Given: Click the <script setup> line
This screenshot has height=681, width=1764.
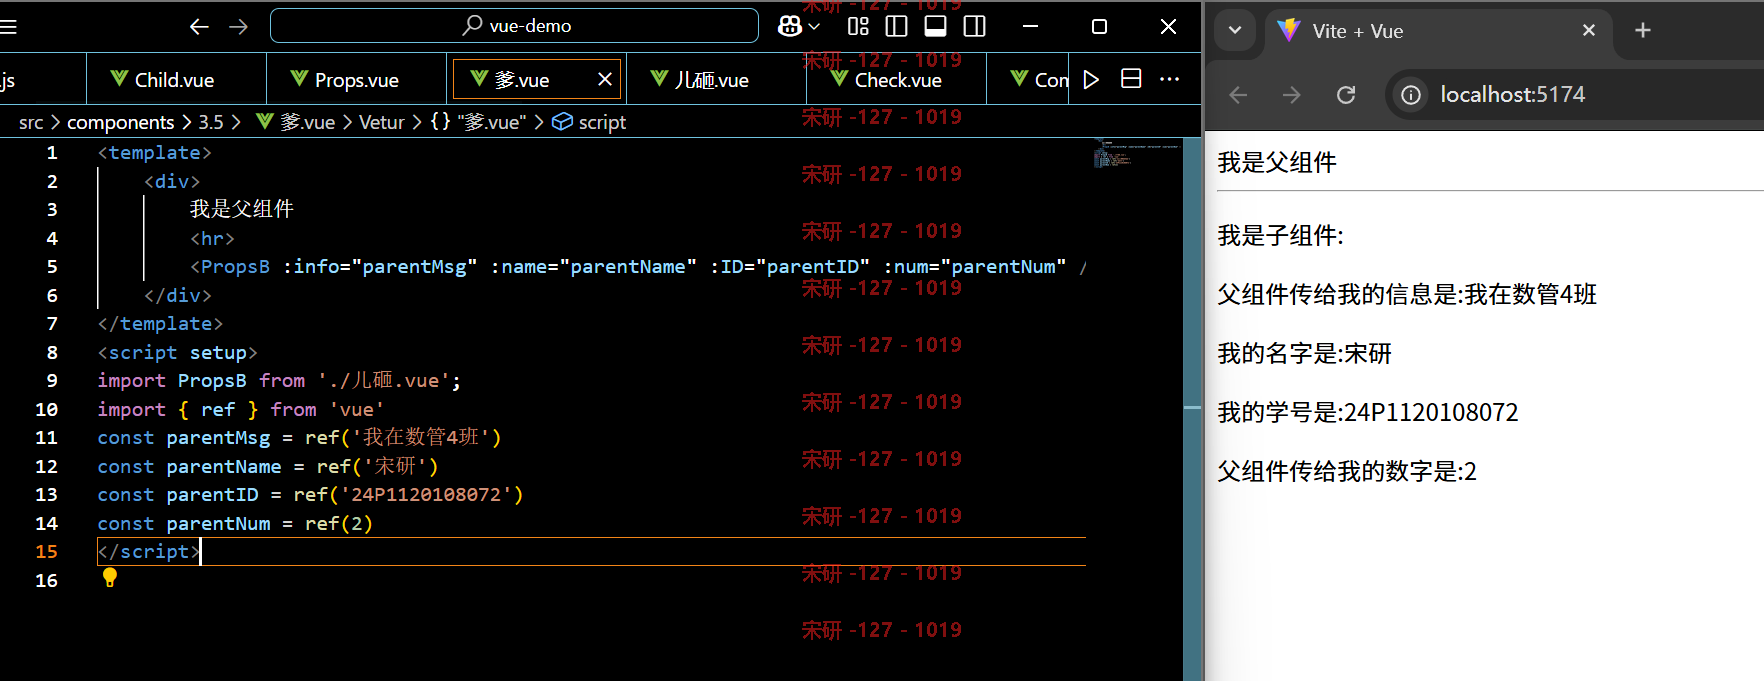Looking at the screenshot, I should pyautogui.click(x=178, y=353).
